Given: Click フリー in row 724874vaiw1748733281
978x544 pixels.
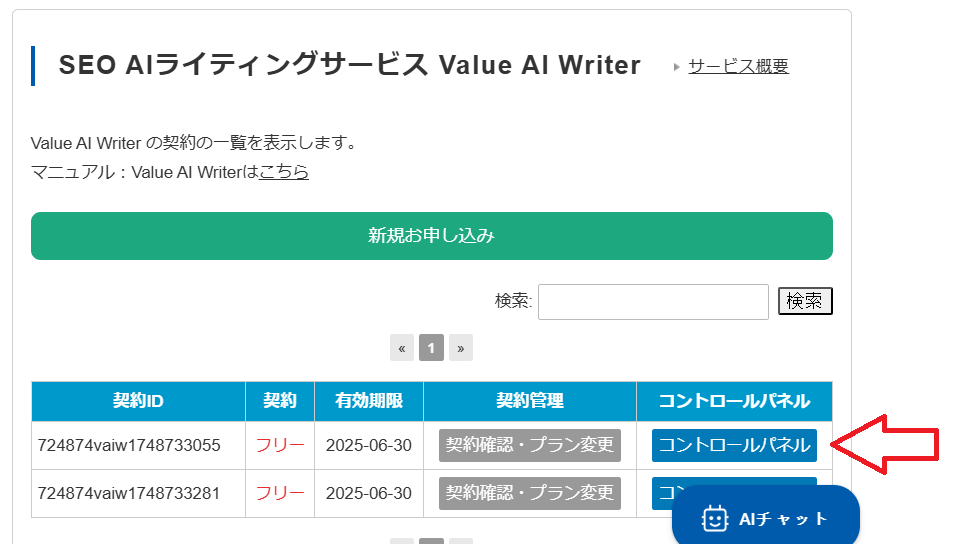Looking at the screenshot, I should coord(280,493).
